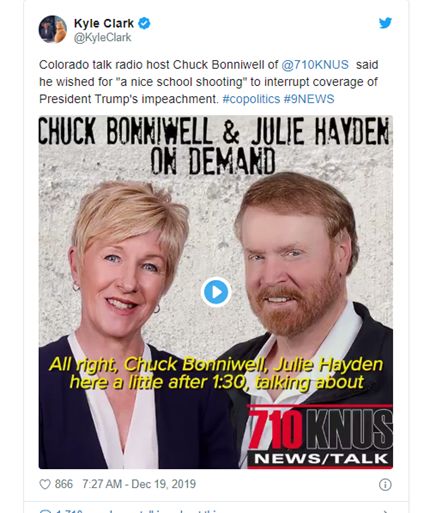
Task: Open the @KyleClark handle
Action: (x=102, y=38)
